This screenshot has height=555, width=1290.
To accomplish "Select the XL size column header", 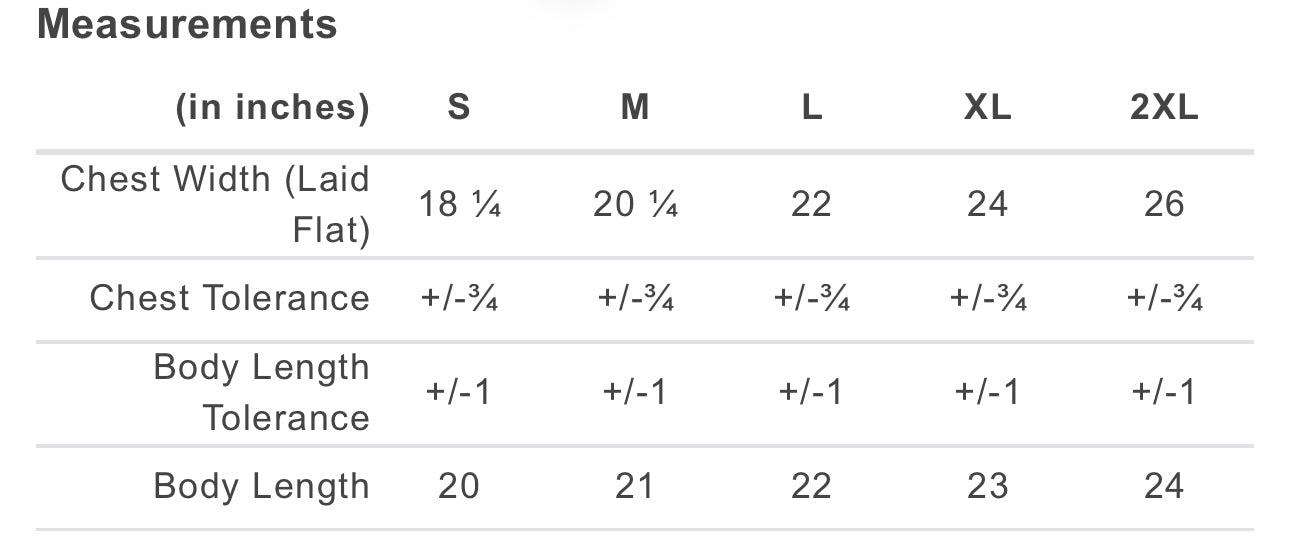I will pyautogui.click(x=988, y=107).
